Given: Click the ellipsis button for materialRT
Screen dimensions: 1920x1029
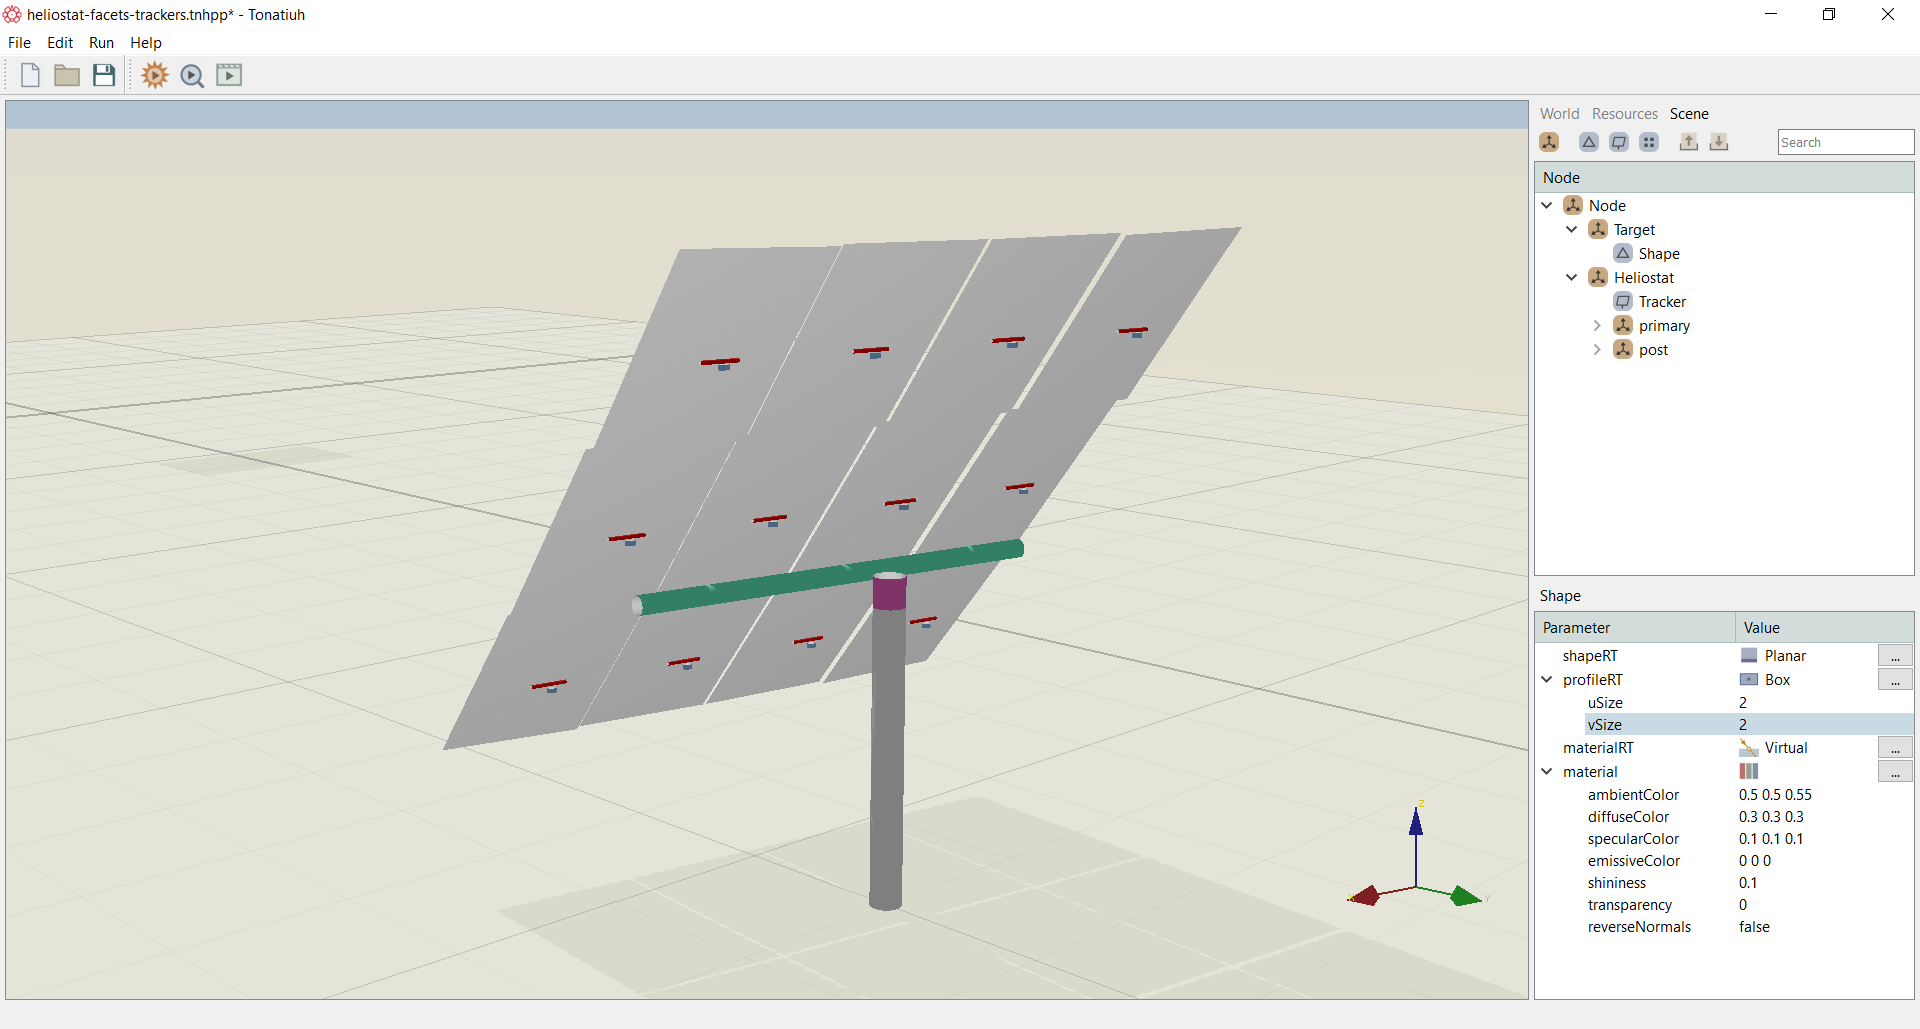Looking at the screenshot, I should [x=1895, y=748].
